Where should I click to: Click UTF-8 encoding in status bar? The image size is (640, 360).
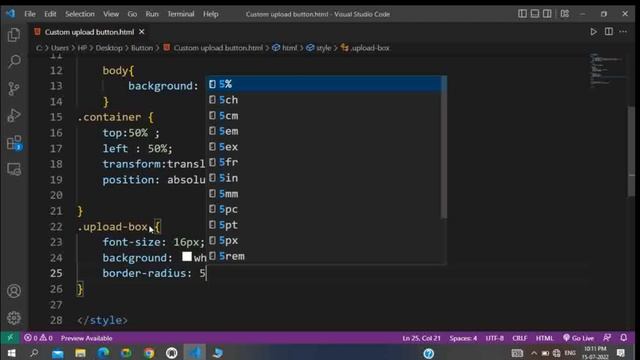494,338
